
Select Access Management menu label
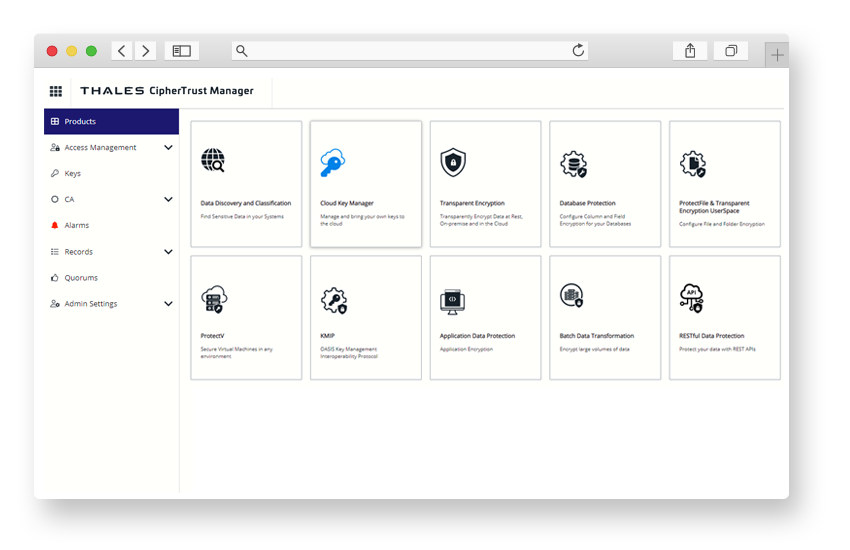pos(100,147)
